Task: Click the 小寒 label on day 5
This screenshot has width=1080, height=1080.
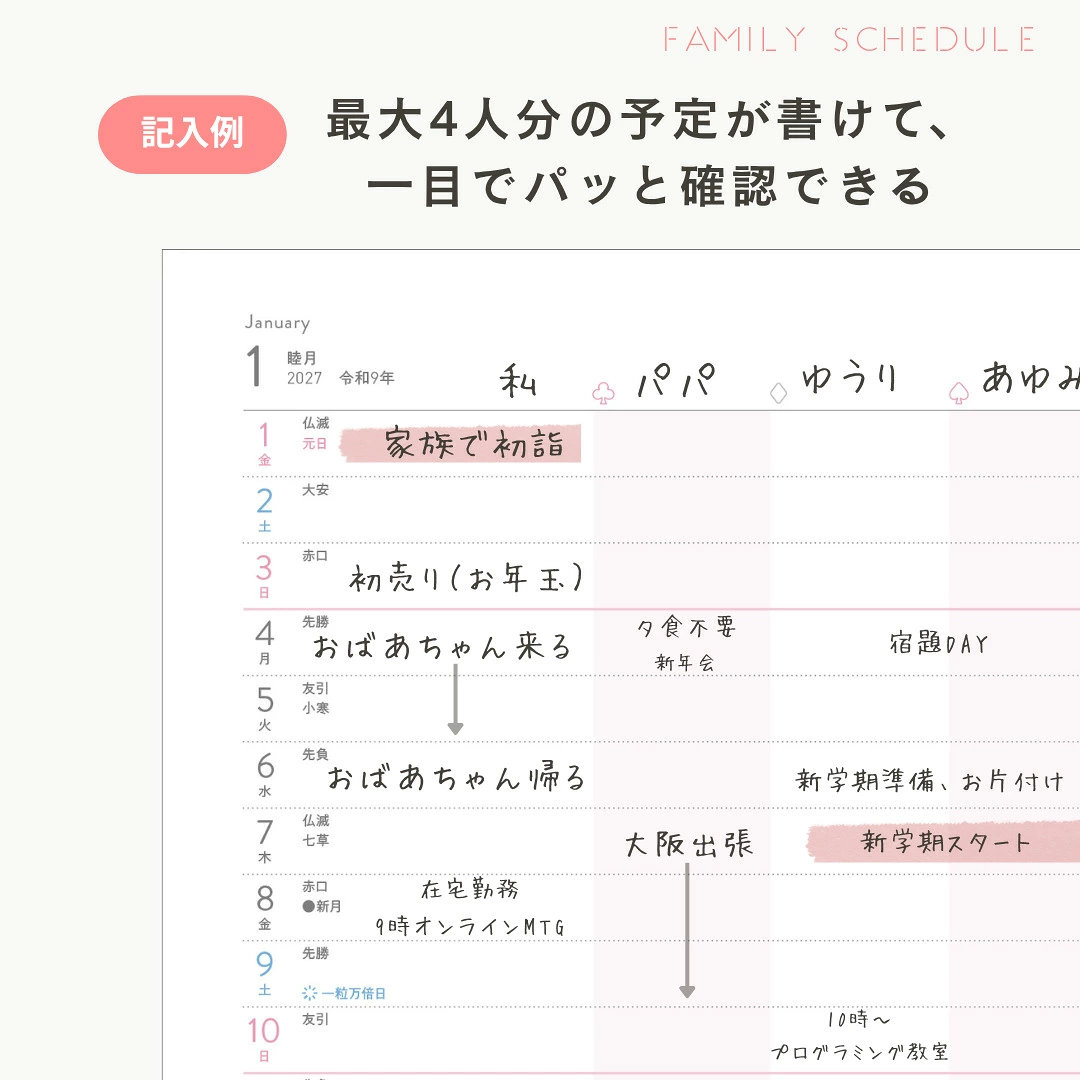Action: point(316,707)
